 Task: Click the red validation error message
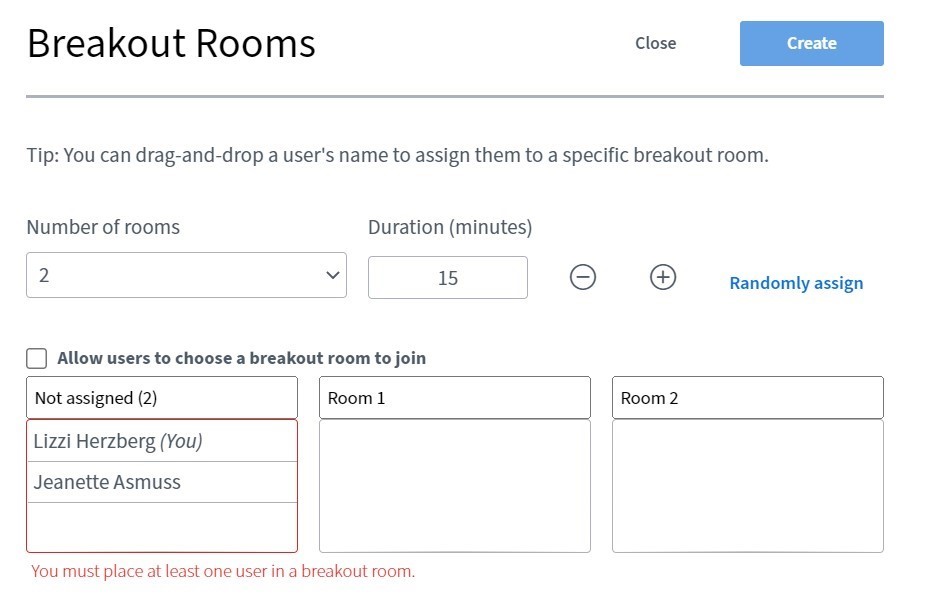tap(223, 572)
